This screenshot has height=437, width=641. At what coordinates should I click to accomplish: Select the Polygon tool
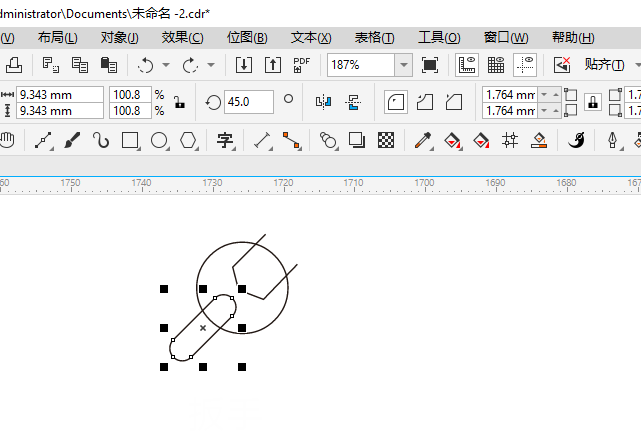(x=188, y=141)
